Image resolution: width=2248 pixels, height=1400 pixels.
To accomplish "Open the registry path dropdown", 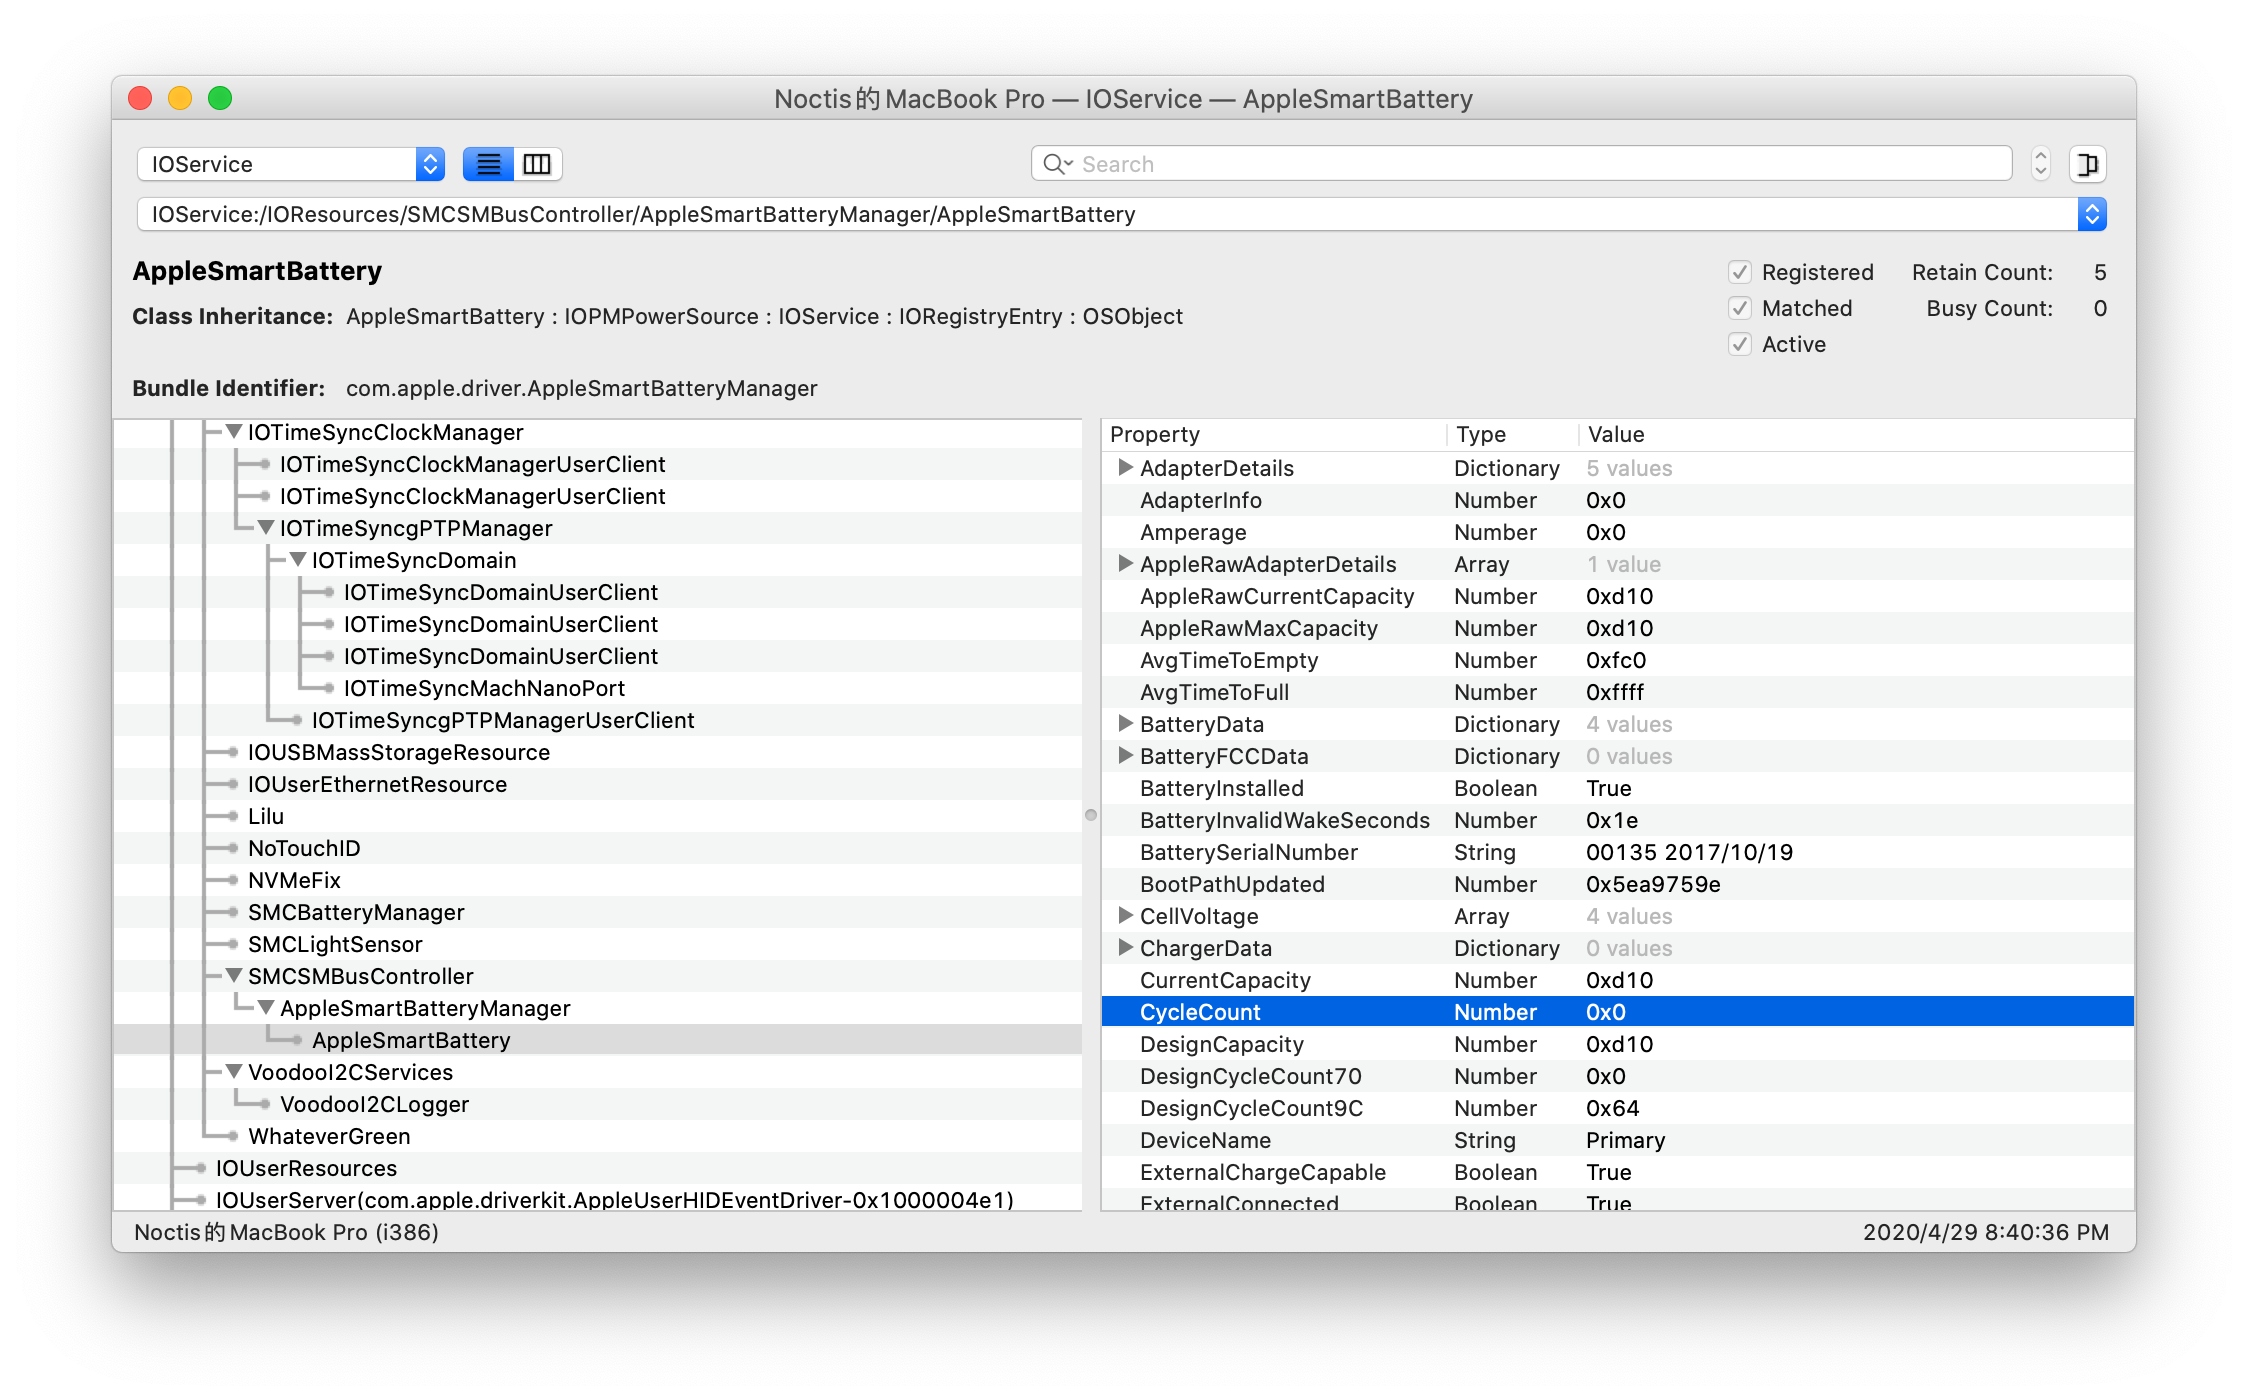I will click(2090, 214).
